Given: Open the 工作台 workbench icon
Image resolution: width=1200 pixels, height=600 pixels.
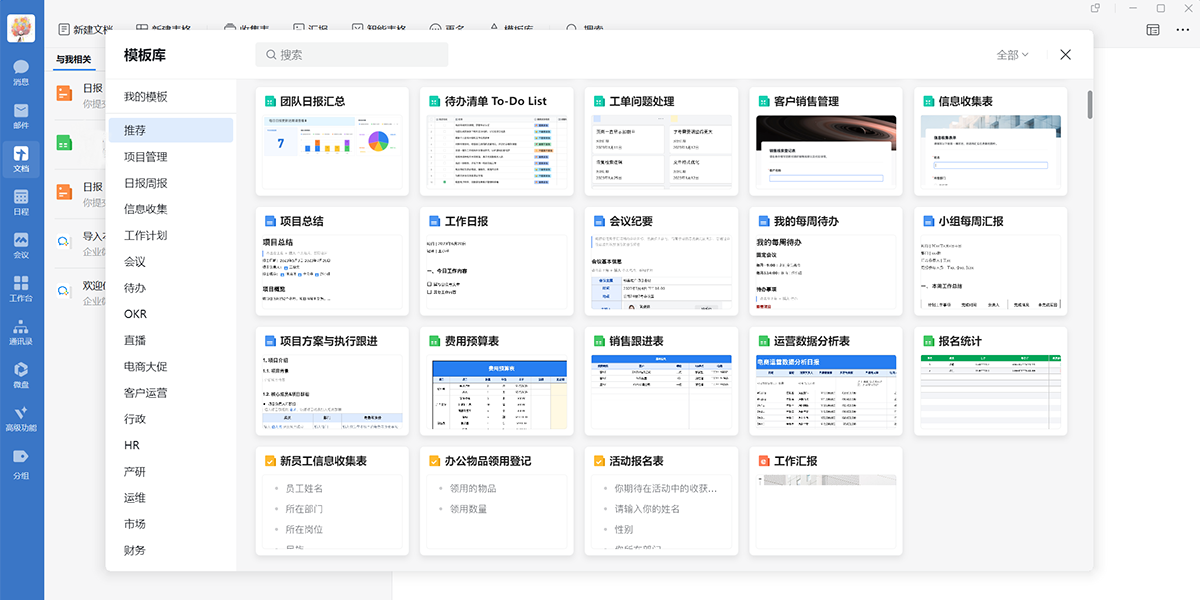Looking at the screenshot, I should coord(21,287).
